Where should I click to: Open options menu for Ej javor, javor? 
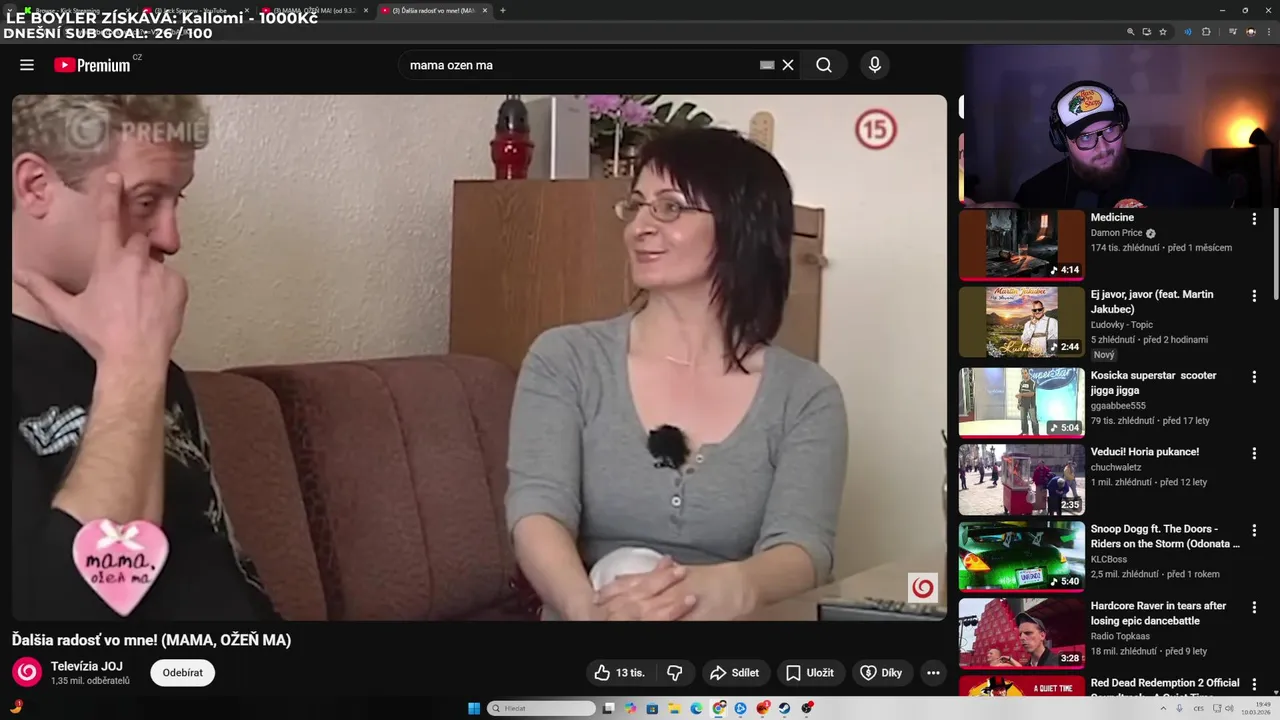coord(1254,296)
